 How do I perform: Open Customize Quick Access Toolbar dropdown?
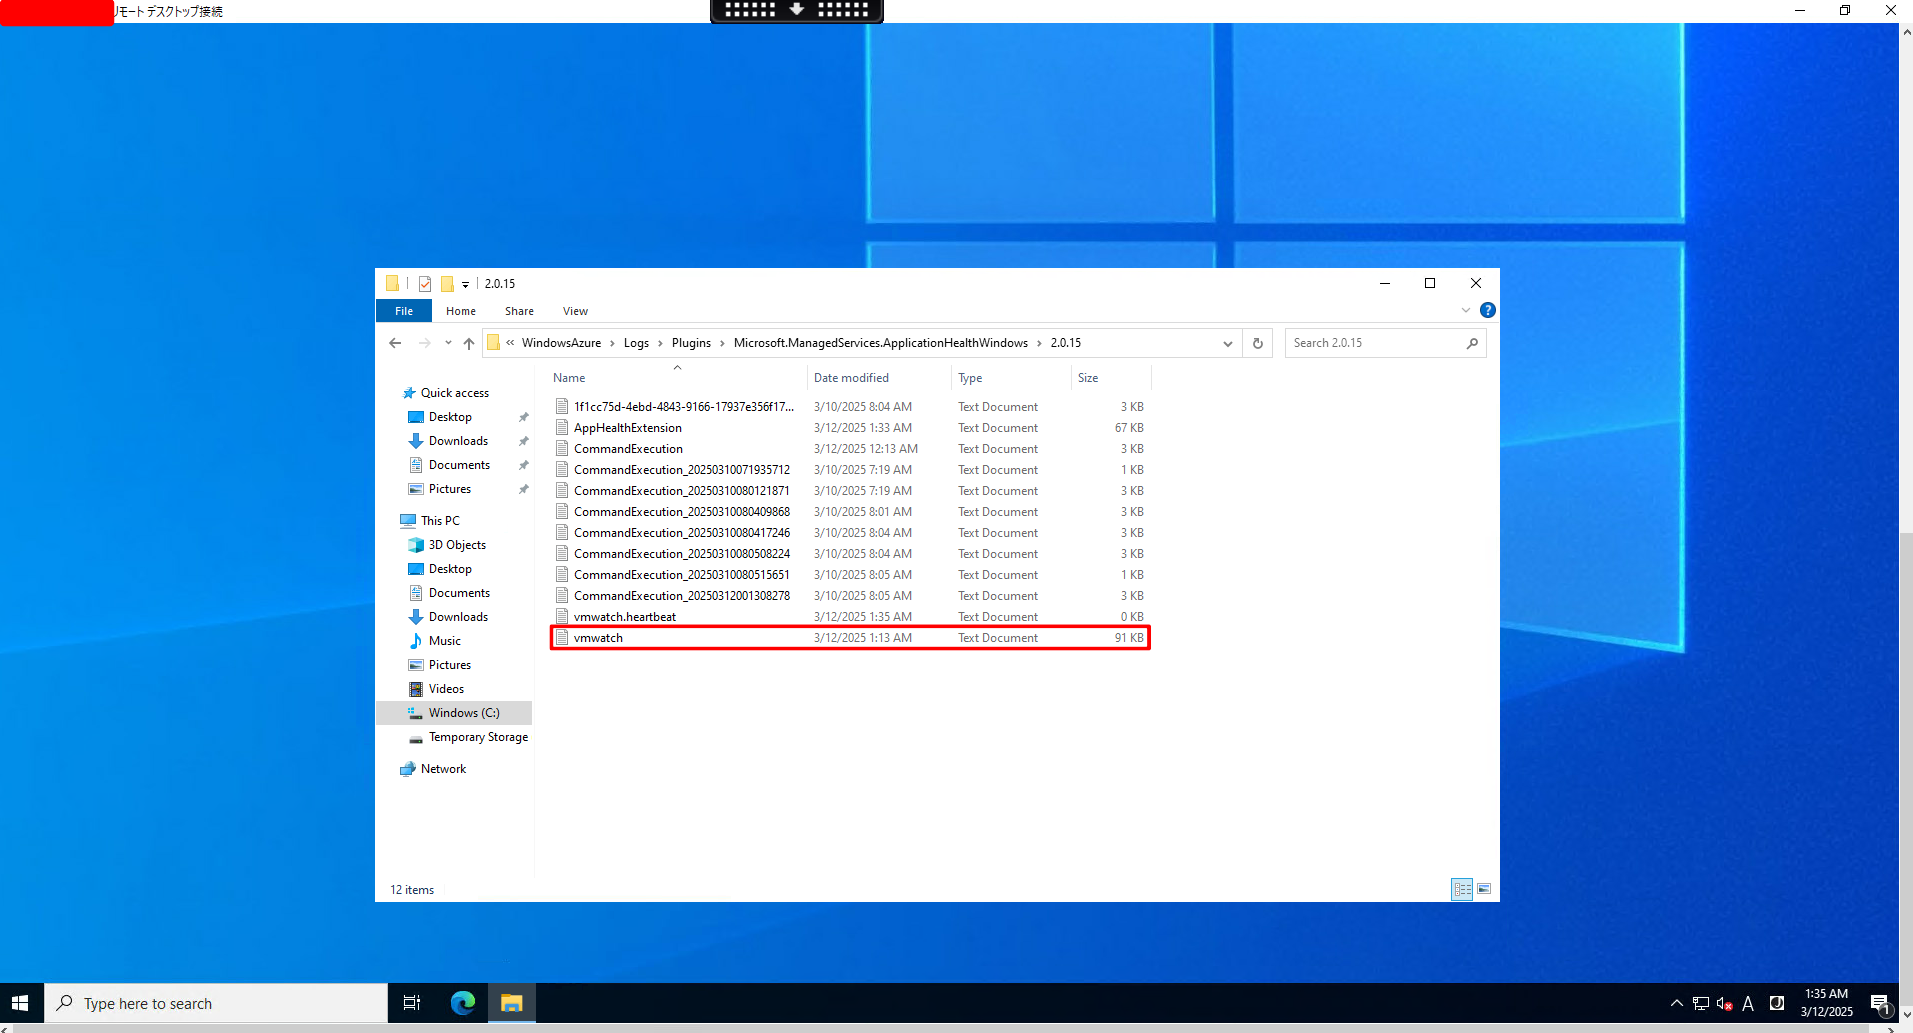tap(465, 285)
